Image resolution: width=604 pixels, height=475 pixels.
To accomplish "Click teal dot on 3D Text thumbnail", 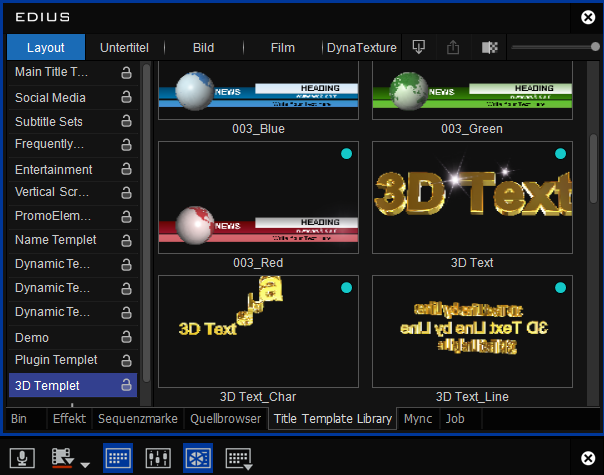I will [560, 154].
